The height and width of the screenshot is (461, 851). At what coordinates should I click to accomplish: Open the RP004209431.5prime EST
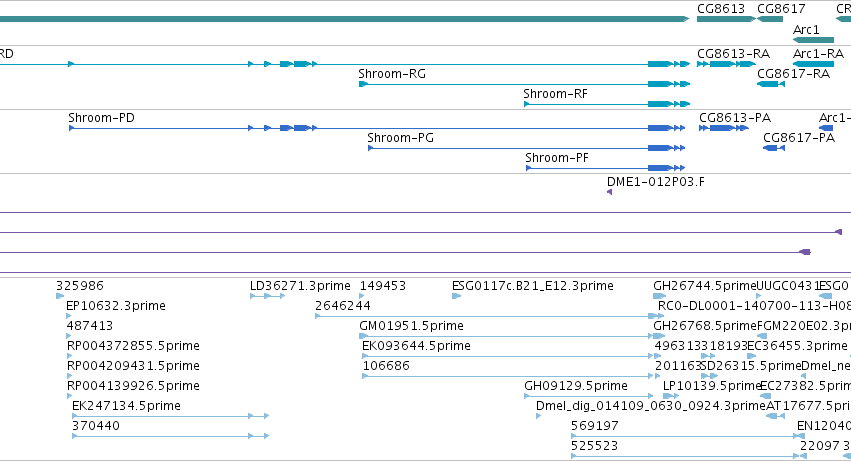(x=133, y=366)
